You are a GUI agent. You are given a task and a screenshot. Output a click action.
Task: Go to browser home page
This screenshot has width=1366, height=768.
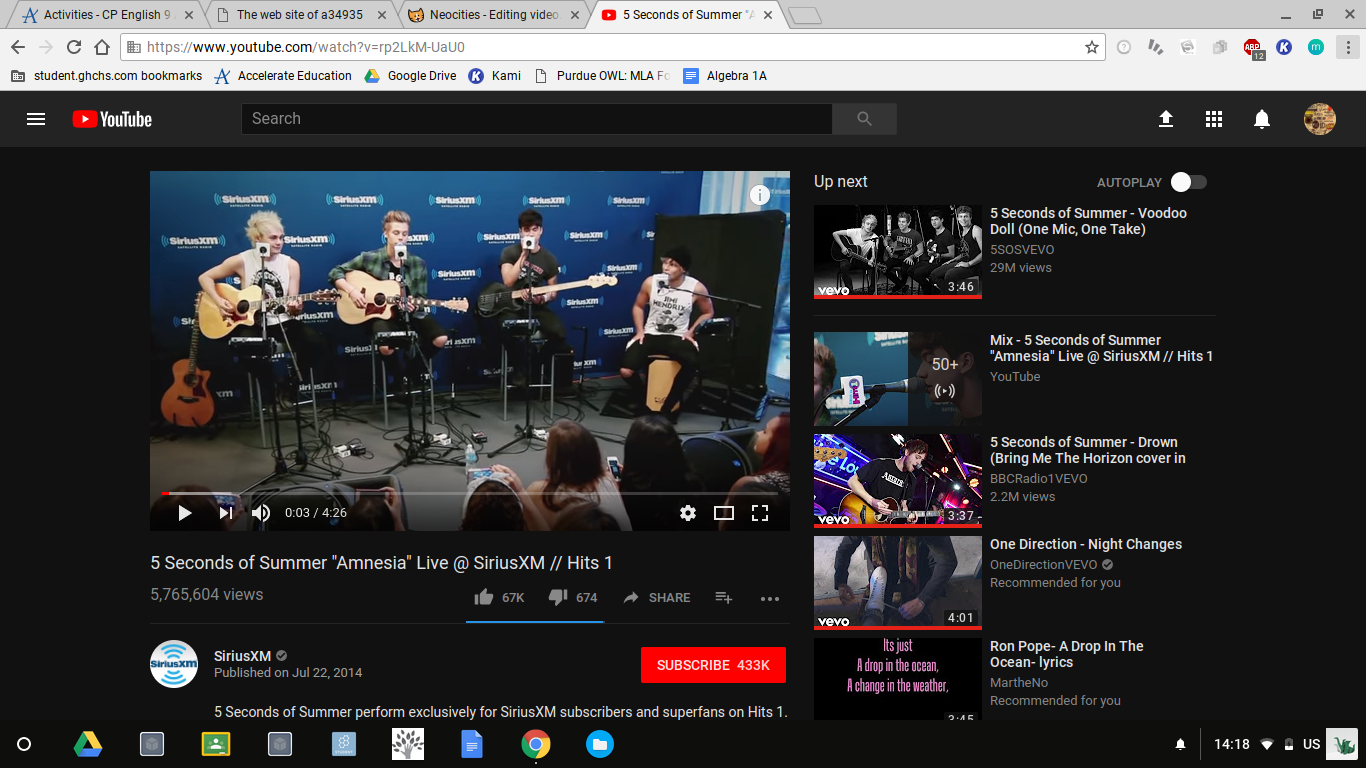pos(102,47)
